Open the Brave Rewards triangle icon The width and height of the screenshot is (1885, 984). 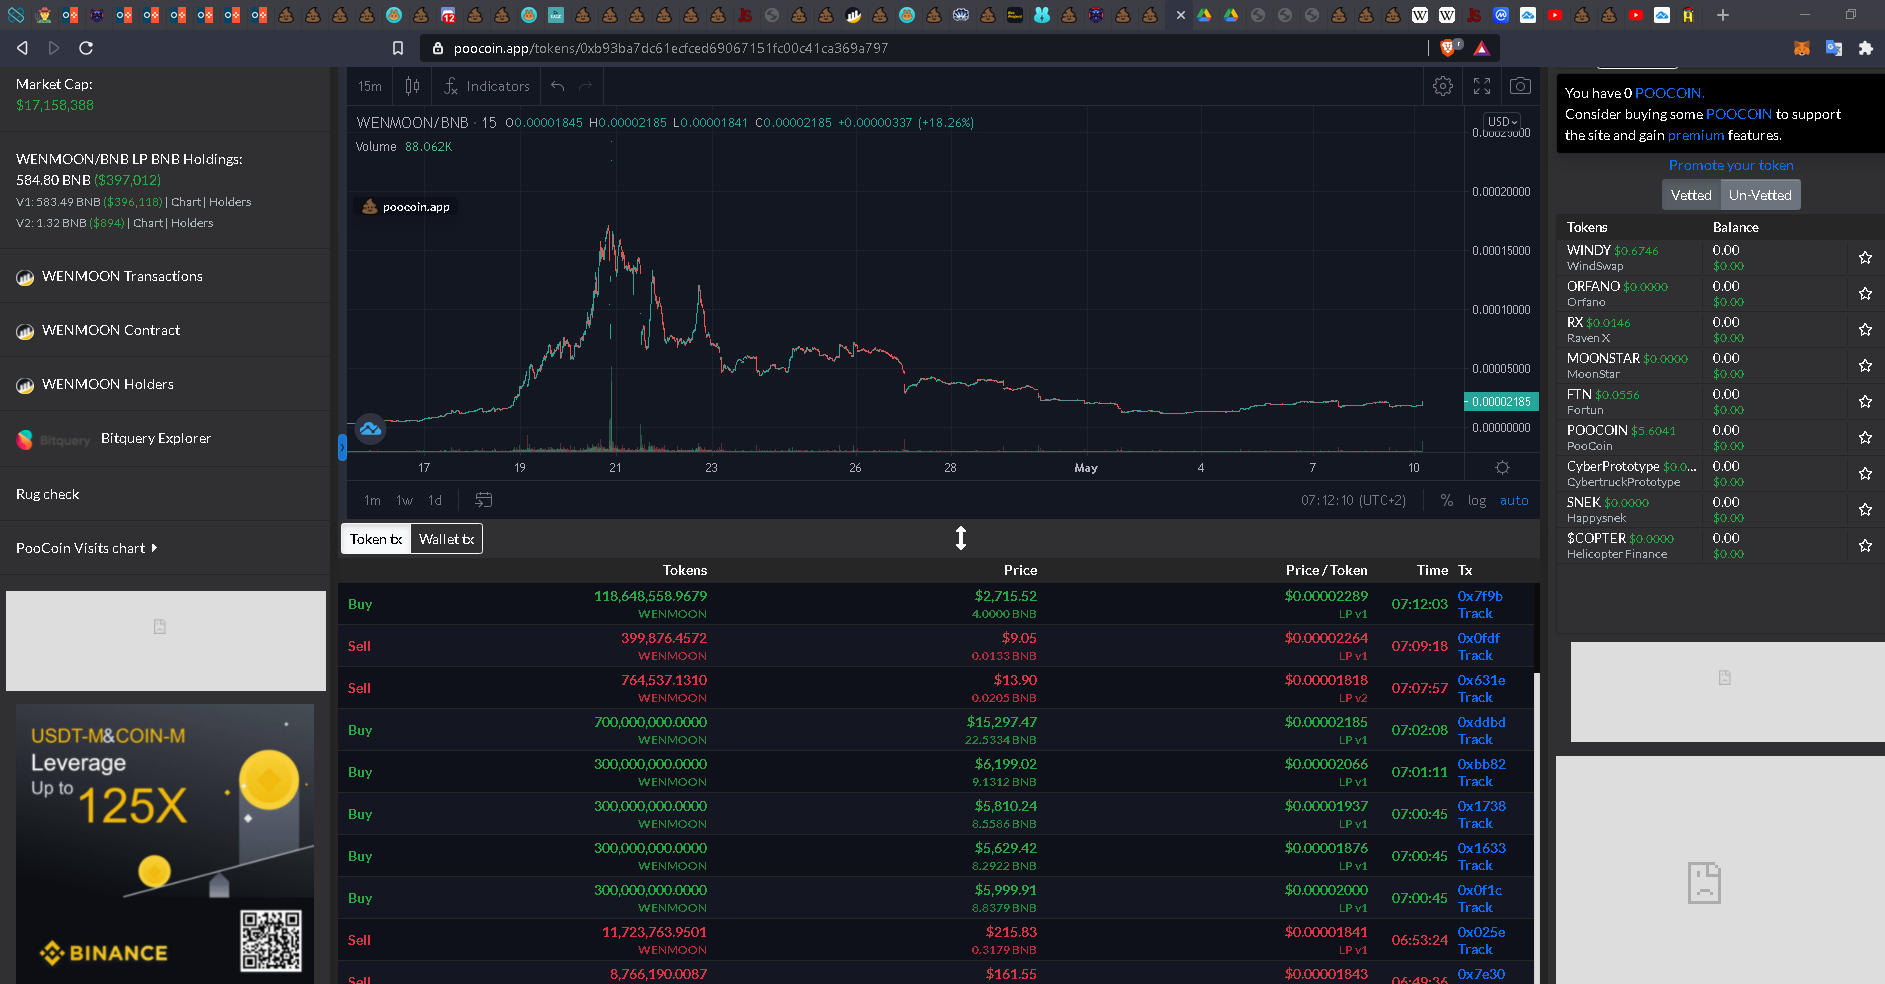coord(1481,48)
